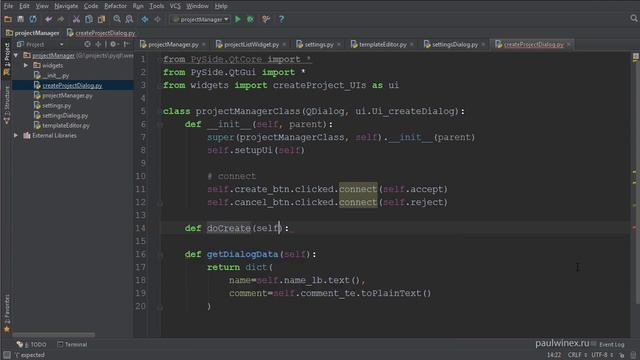Screen dimensions: 640x360
Task: Select settingsDialog.py in the project tree
Action: (x=65, y=116)
